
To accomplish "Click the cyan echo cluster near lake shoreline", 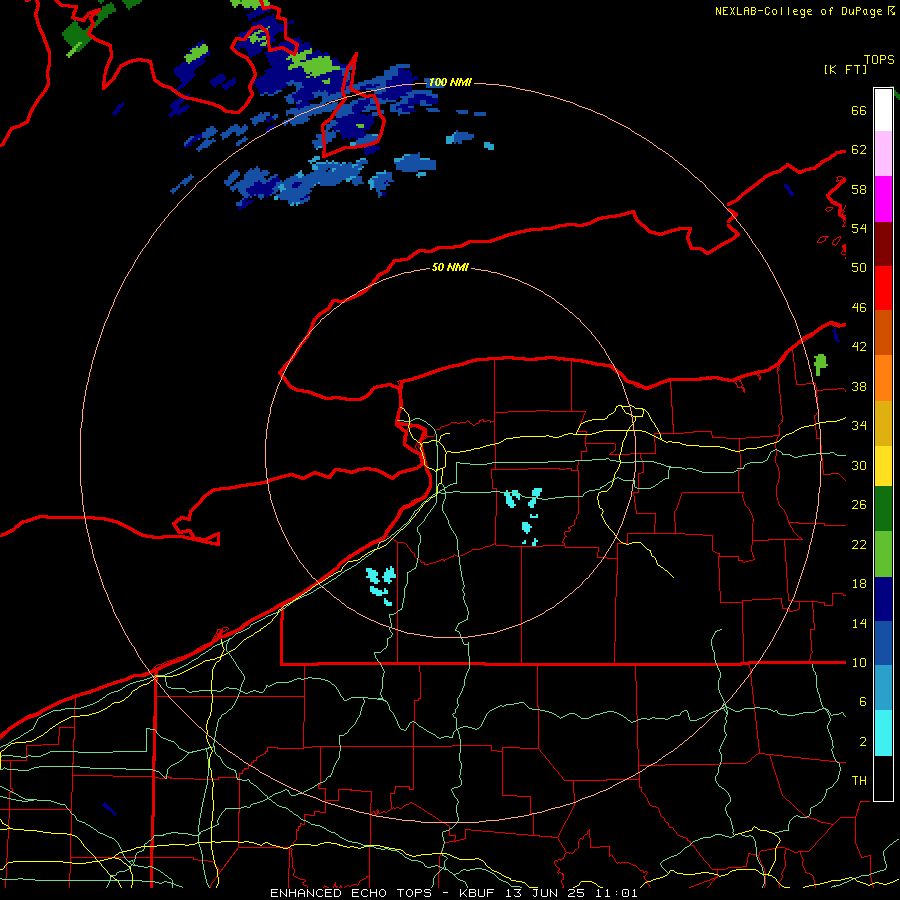I will [381, 585].
